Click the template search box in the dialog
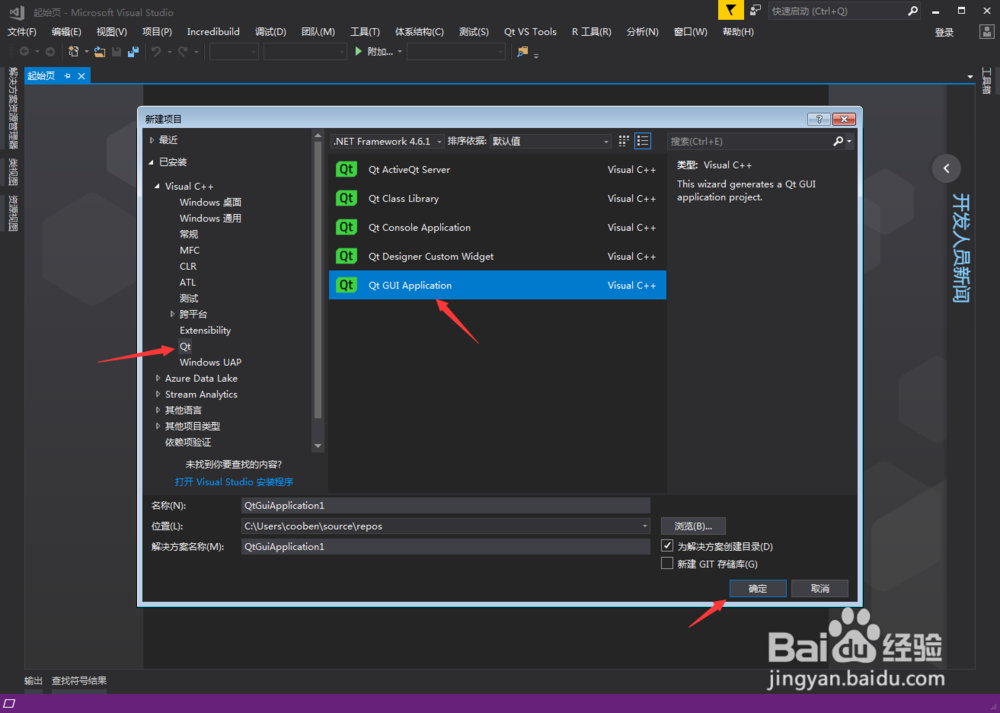The width and height of the screenshot is (1000, 713). 749,141
